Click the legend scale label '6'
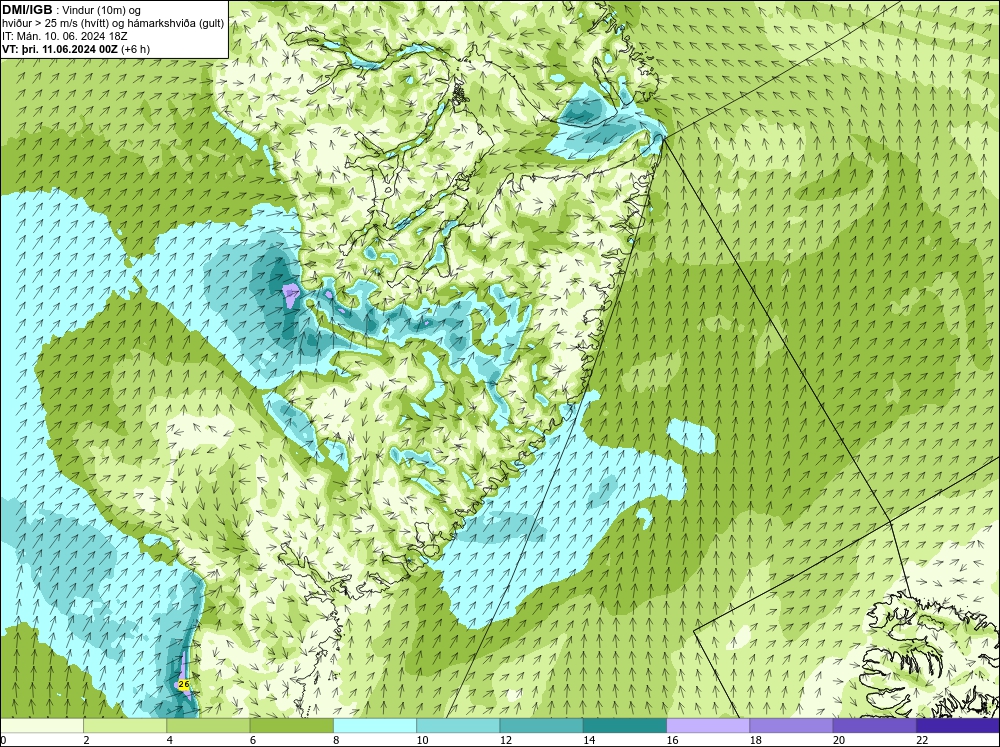1000x747 pixels. (x=253, y=740)
